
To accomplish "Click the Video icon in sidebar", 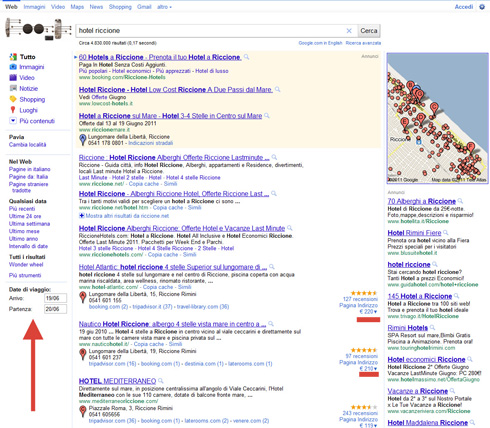I will 13,78.
